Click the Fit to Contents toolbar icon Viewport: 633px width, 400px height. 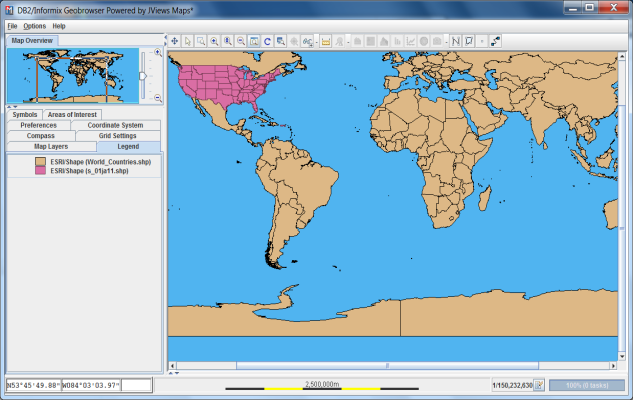254,41
